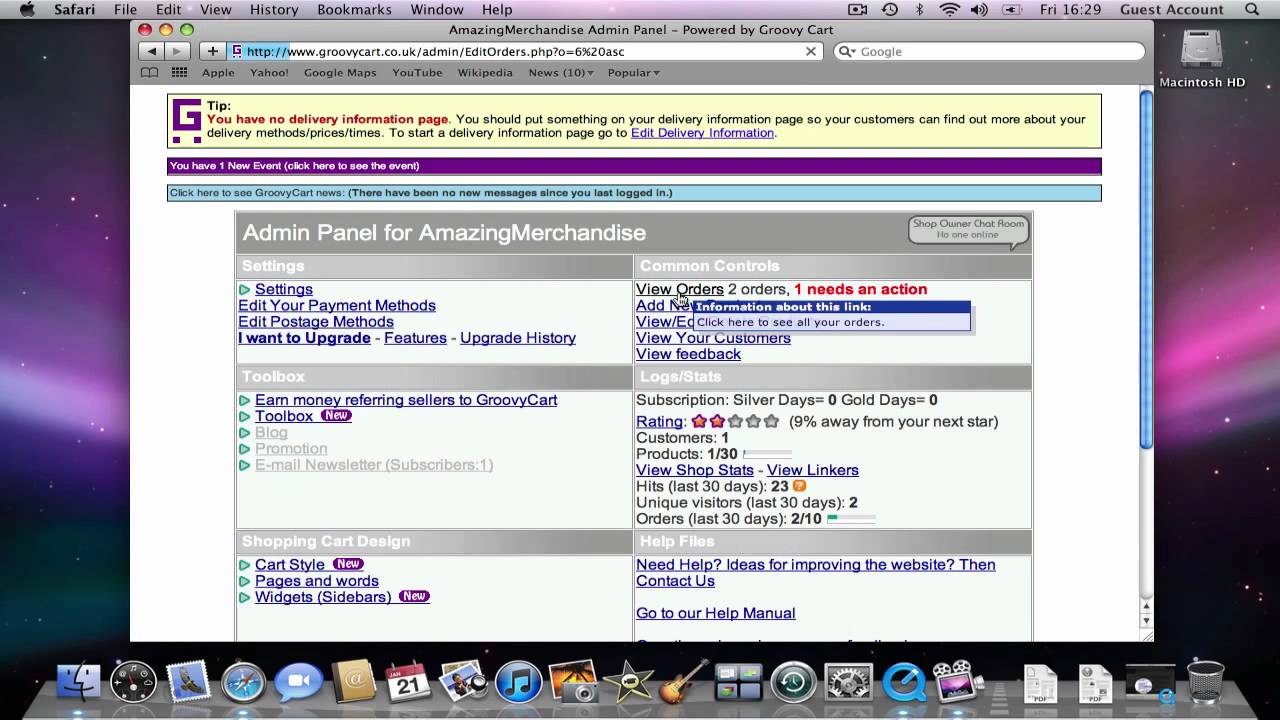Expand the News (10) bookmarks dropdown
The image size is (1280, 720).
[x=561, y=73]
